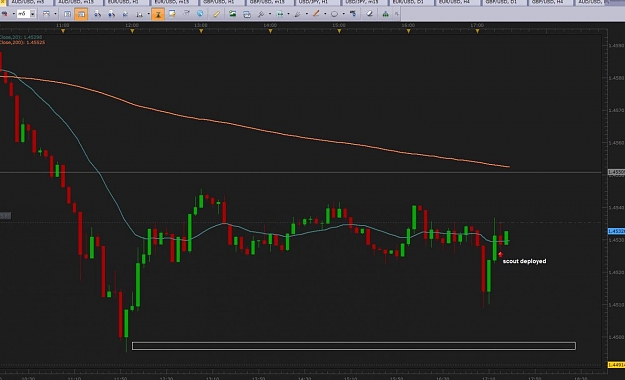The height and width of the screenshot is (380, 625).
Task: Expand the arrow beside the first toolbar icon
Action: pos(13,14)
